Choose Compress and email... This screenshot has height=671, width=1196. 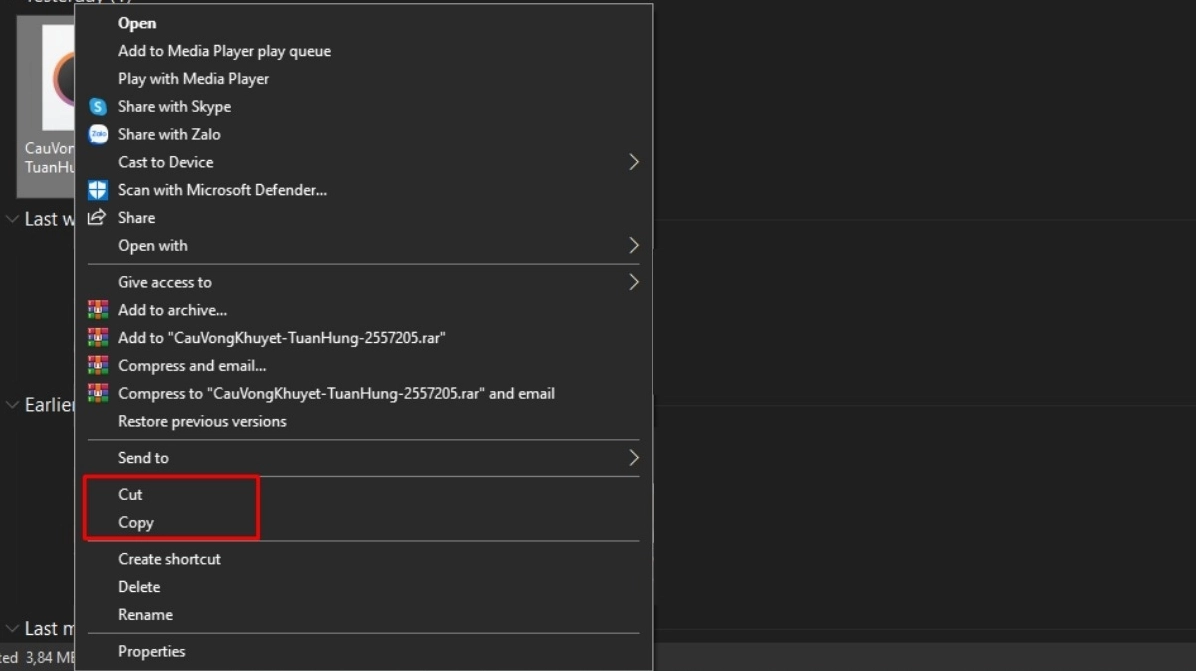tap(363, 365)
